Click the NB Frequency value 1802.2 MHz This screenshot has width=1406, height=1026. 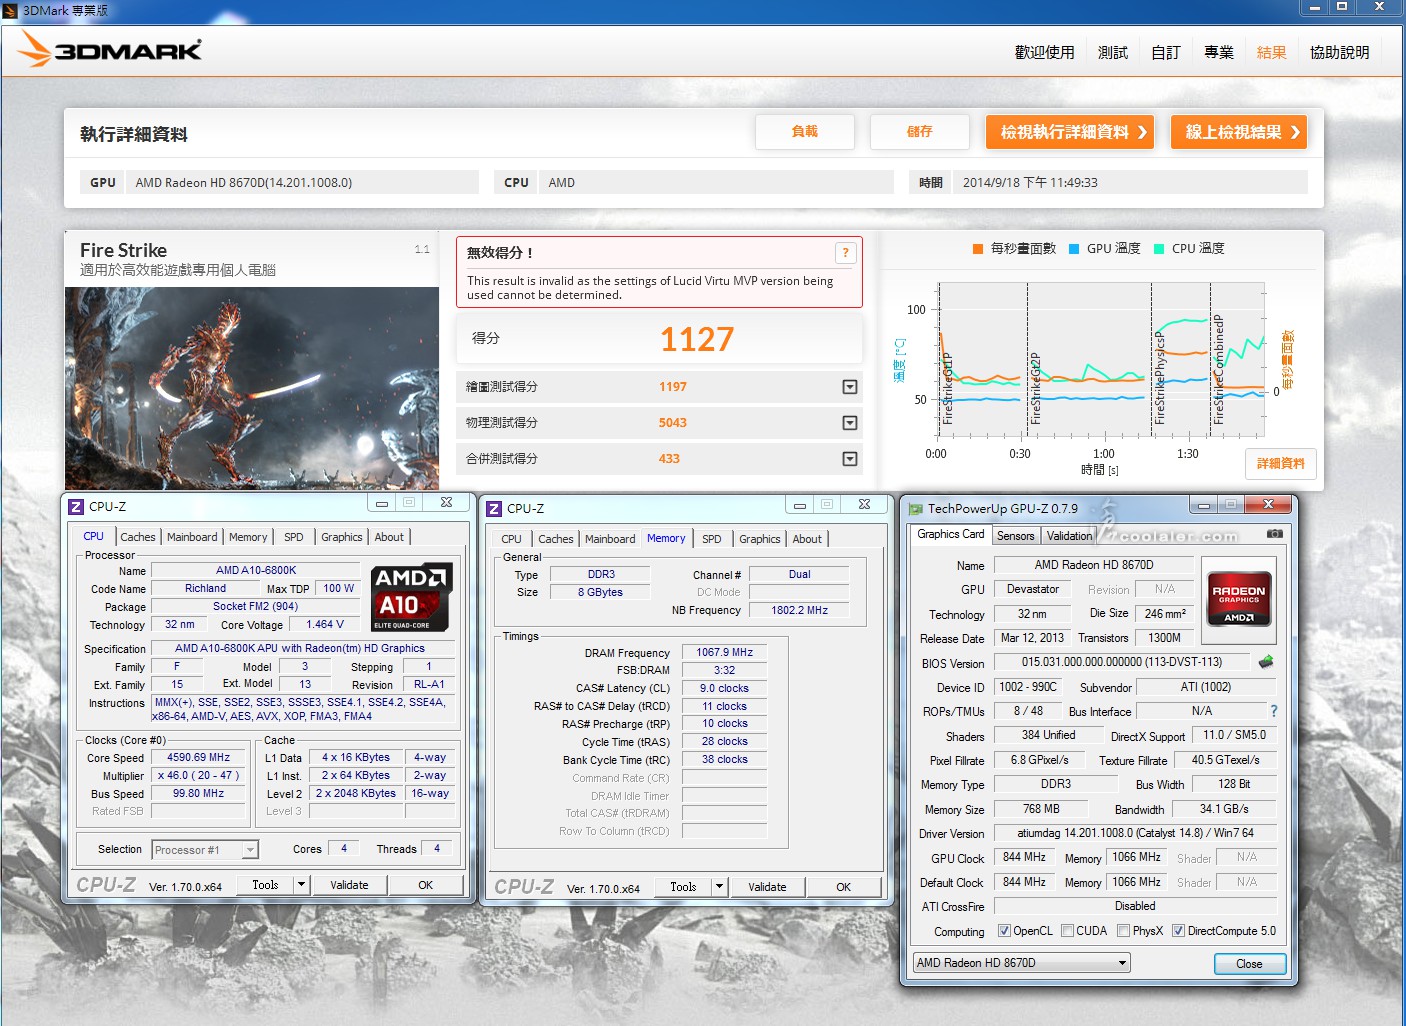coord(799,610)
